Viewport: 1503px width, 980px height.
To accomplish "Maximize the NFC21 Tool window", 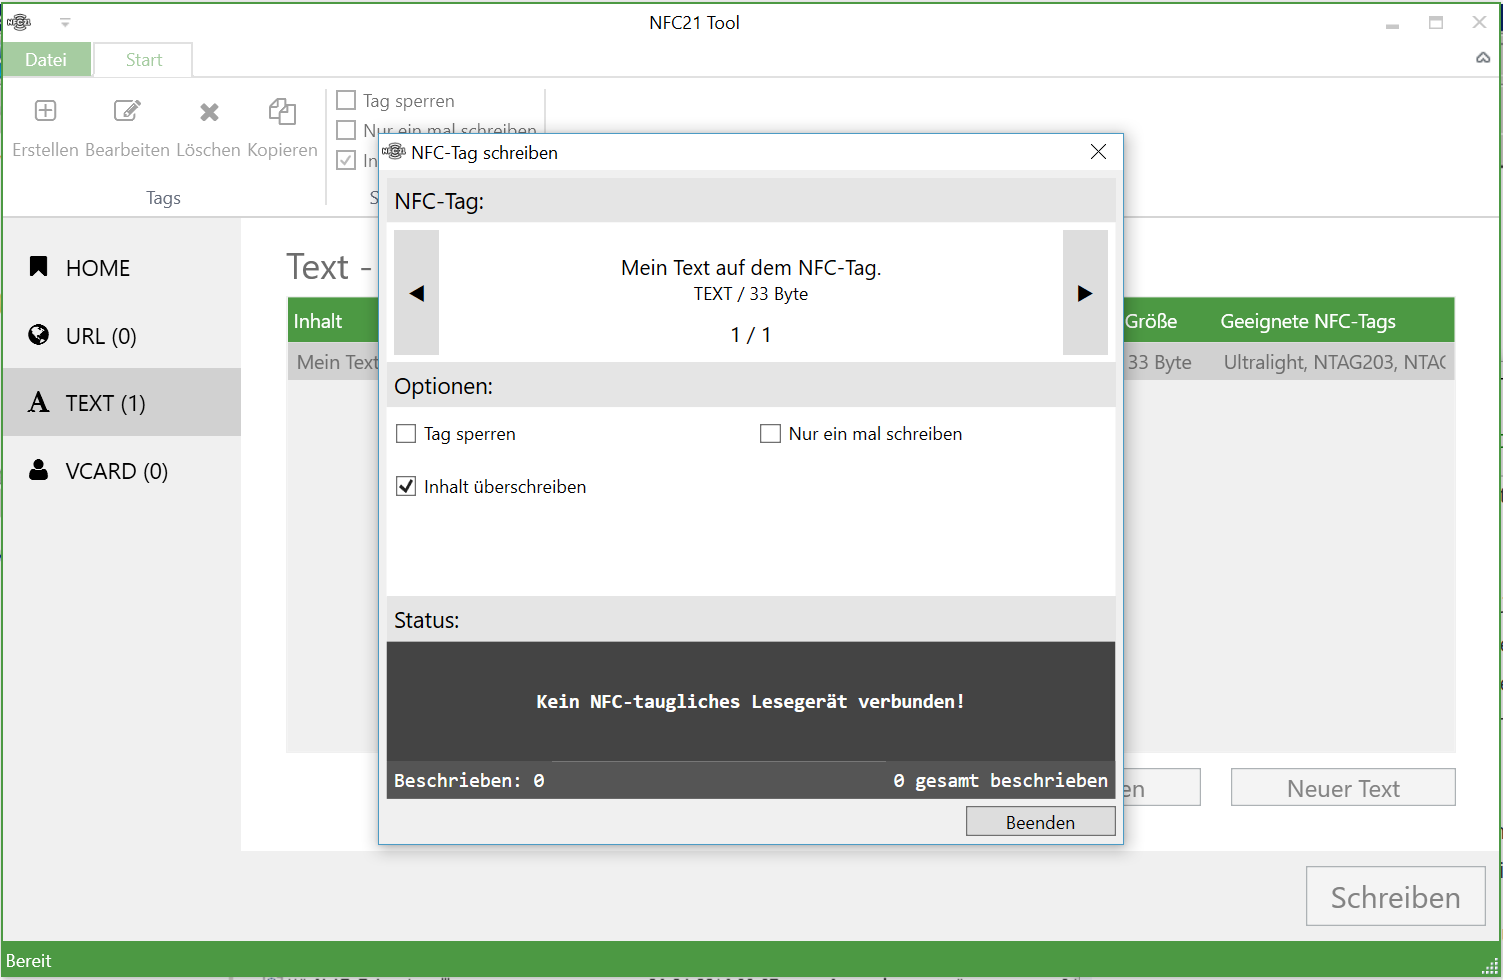I will pyautogui.click(x=1436, y=22).
